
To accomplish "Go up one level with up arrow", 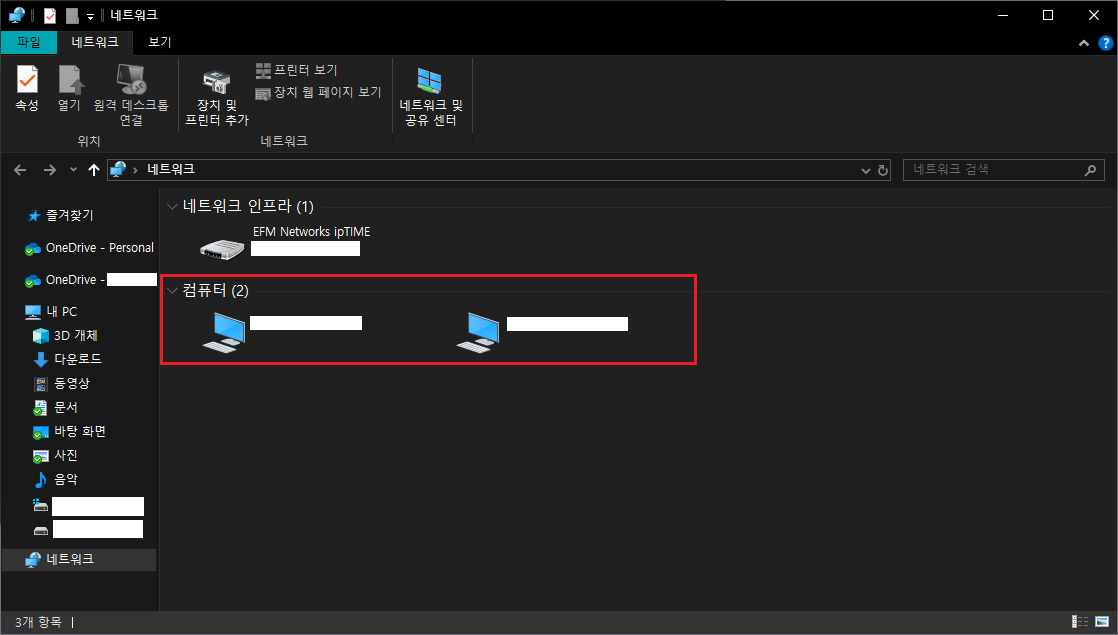I will (94, 170).
